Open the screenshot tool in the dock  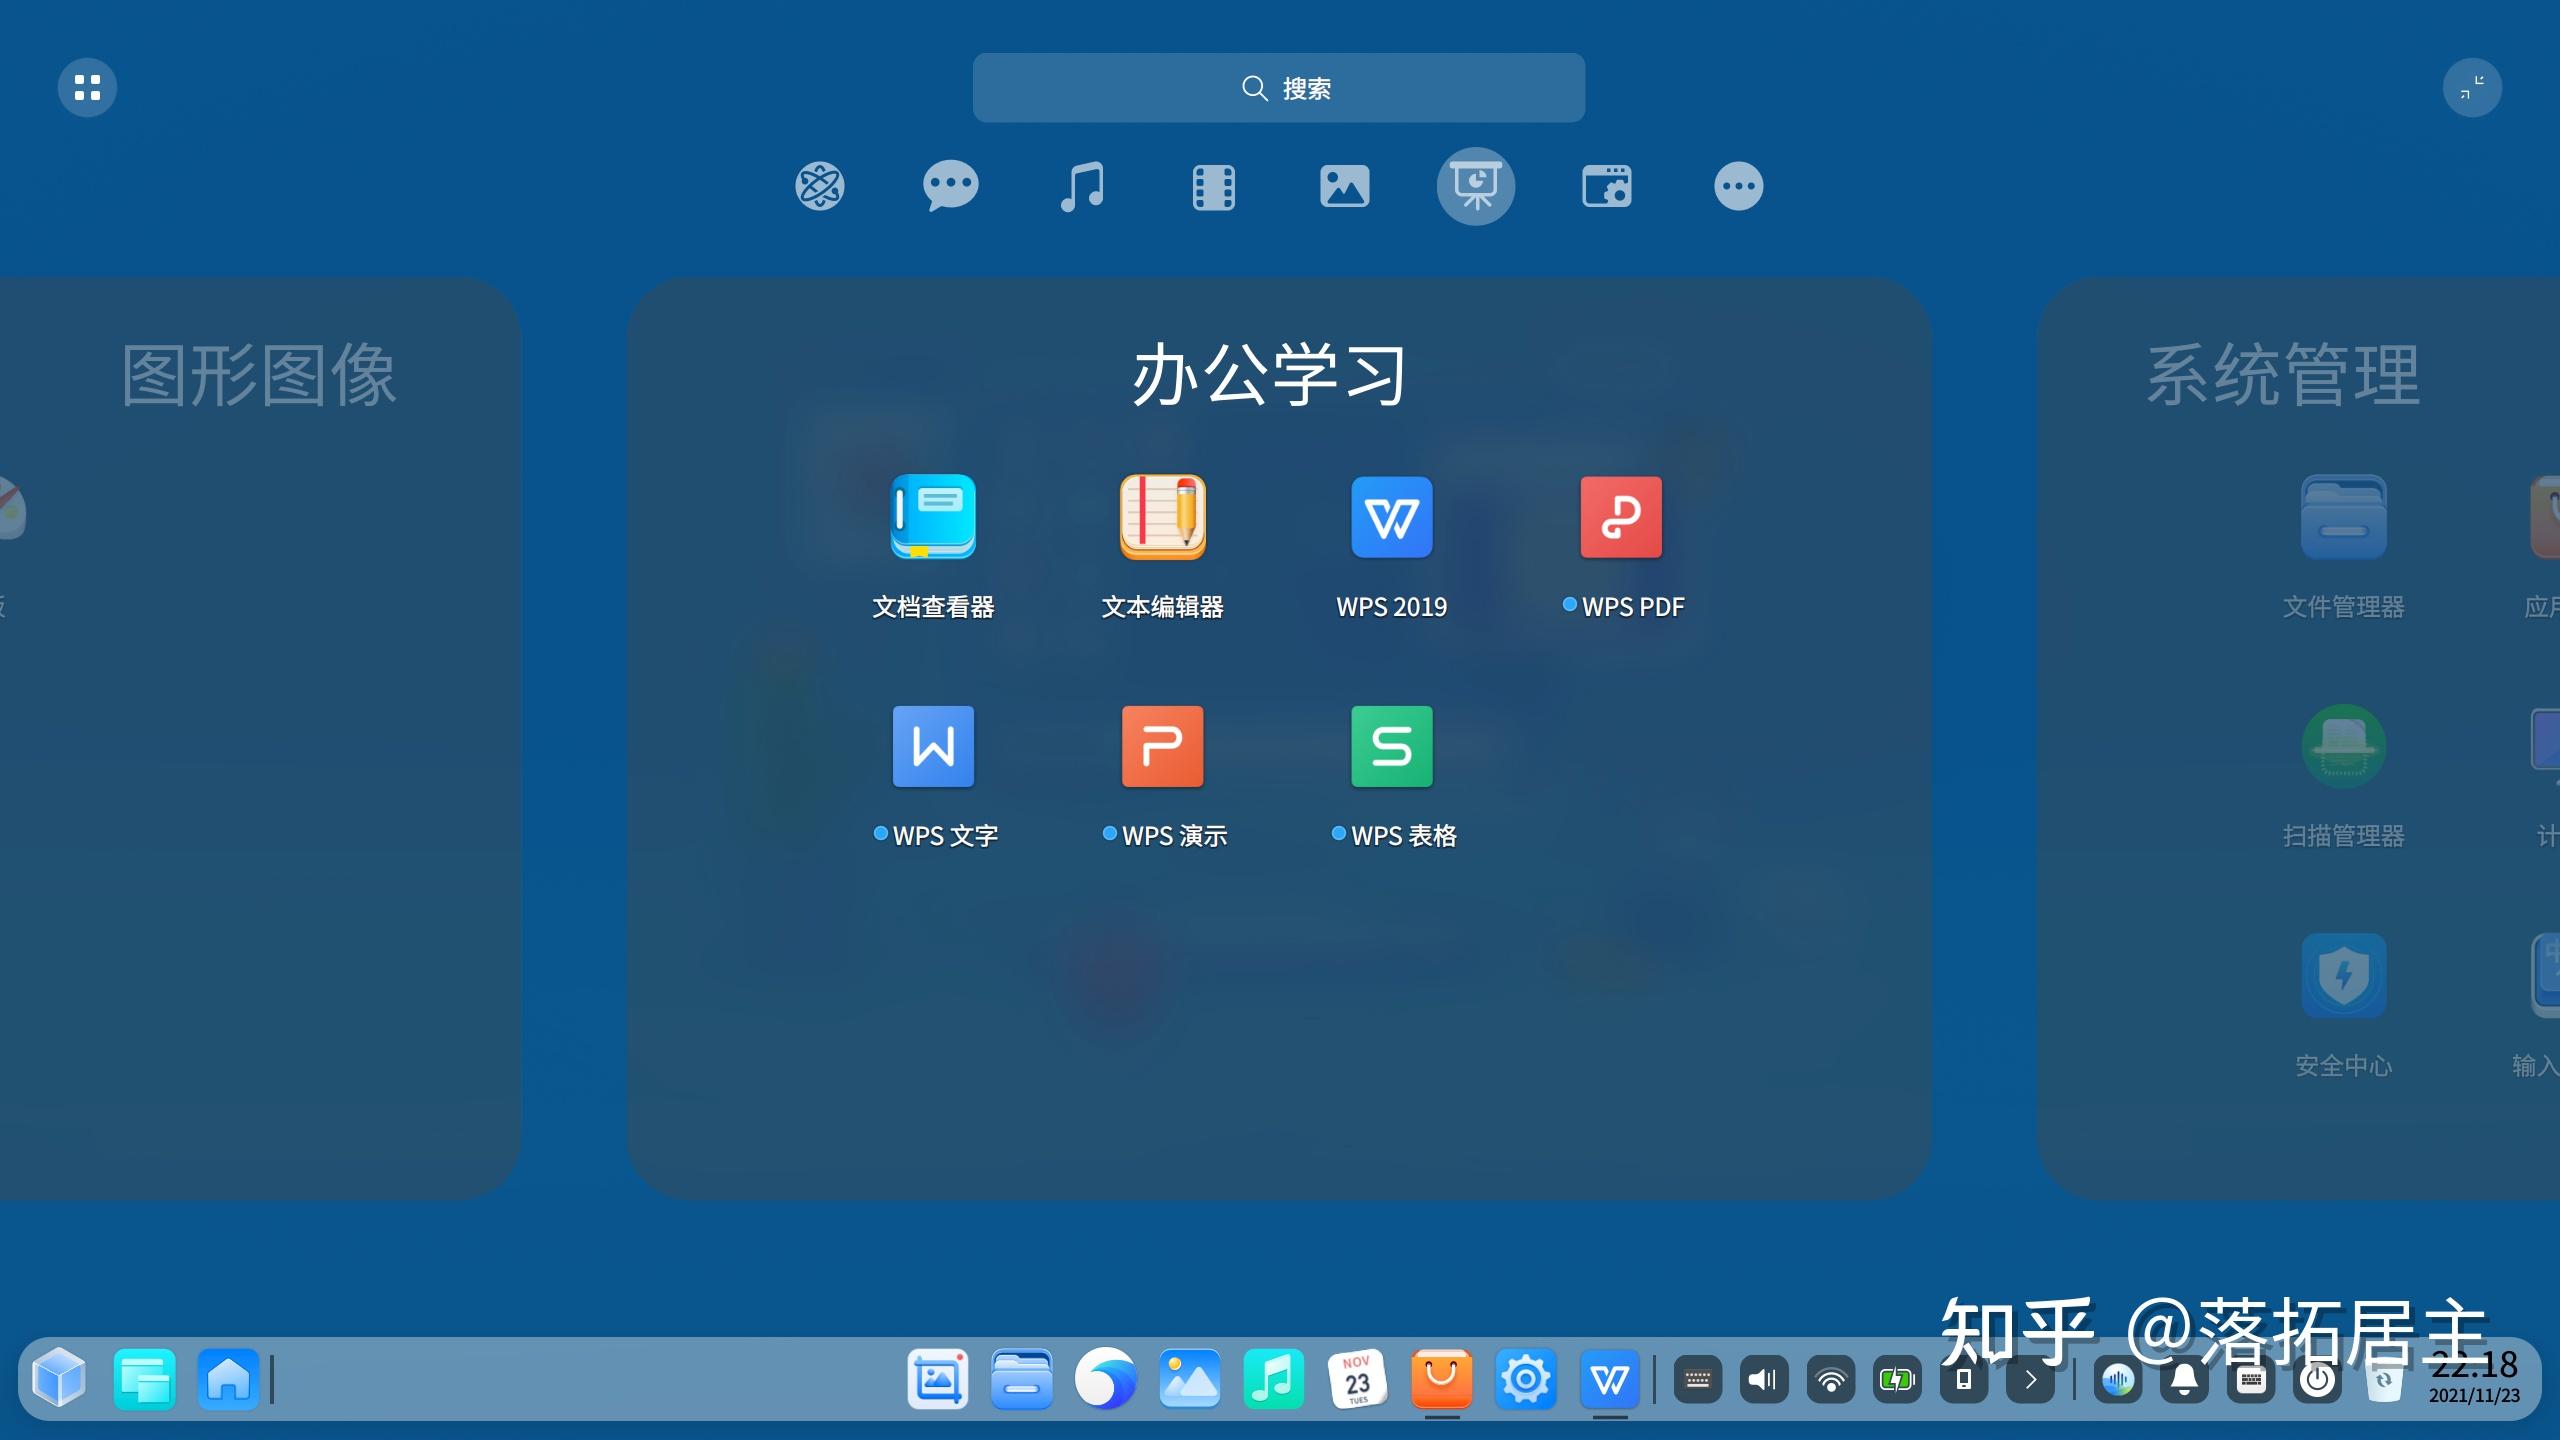tap(938, 1379)
